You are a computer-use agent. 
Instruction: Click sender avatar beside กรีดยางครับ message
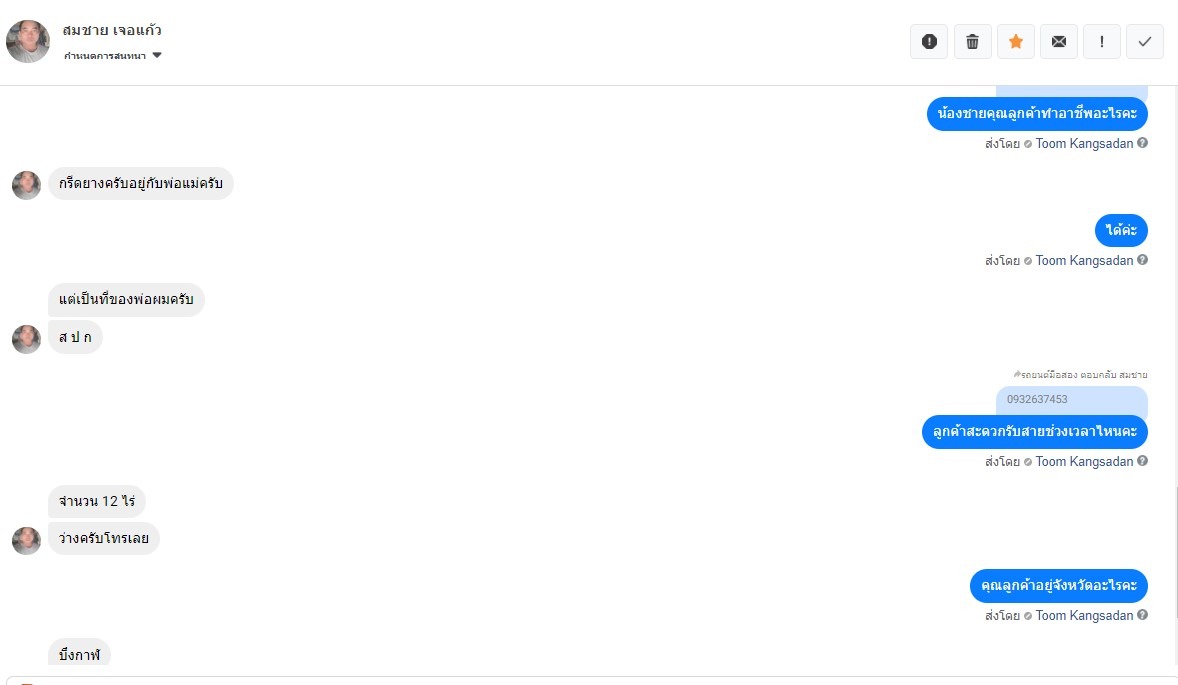pos(26,185)
